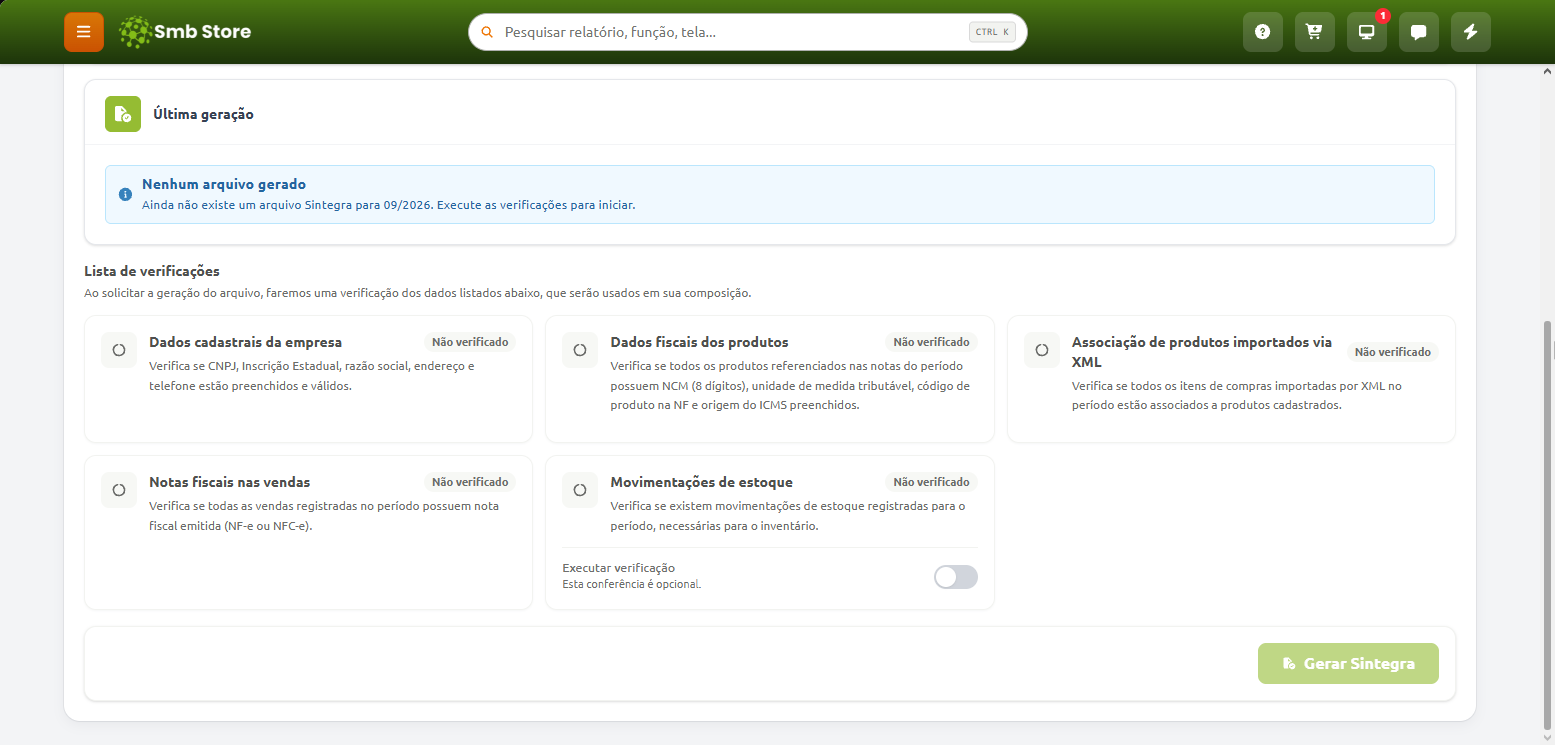This screenshot has height=745, width=1555.
Task: Click Não verificado badge on Dados fiscais
Action: pos(931,342)
